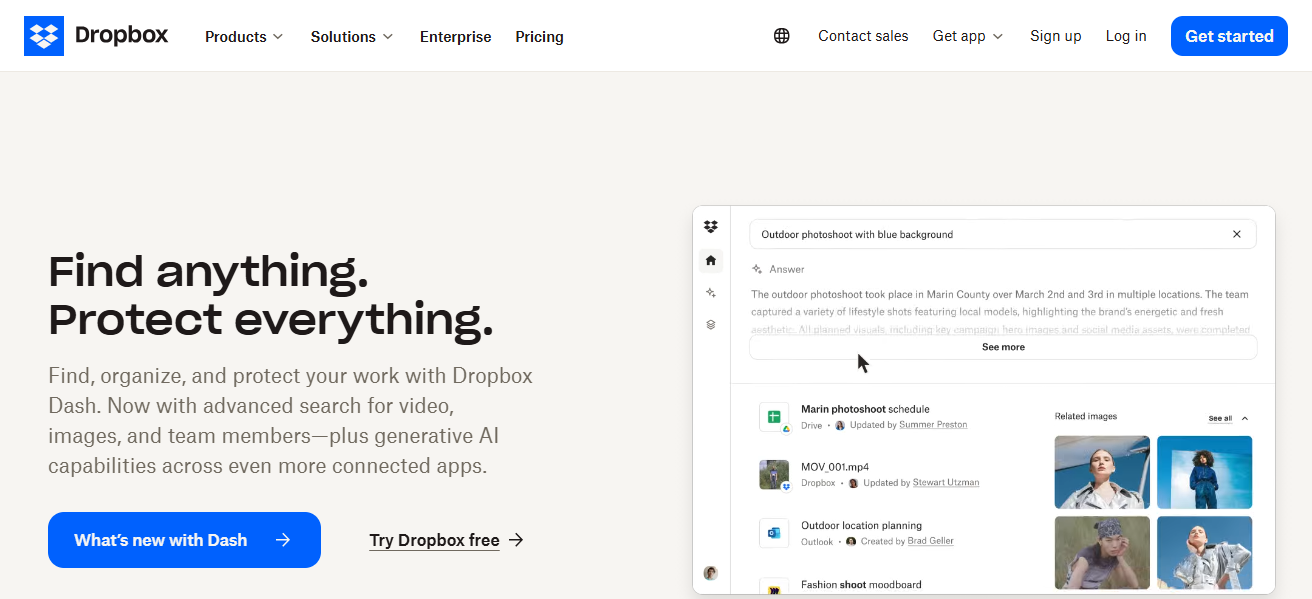The width and height of the screenshot is (1312, 599).
Task: Click the Google Sheets file icon
Action: pos(774,417)
